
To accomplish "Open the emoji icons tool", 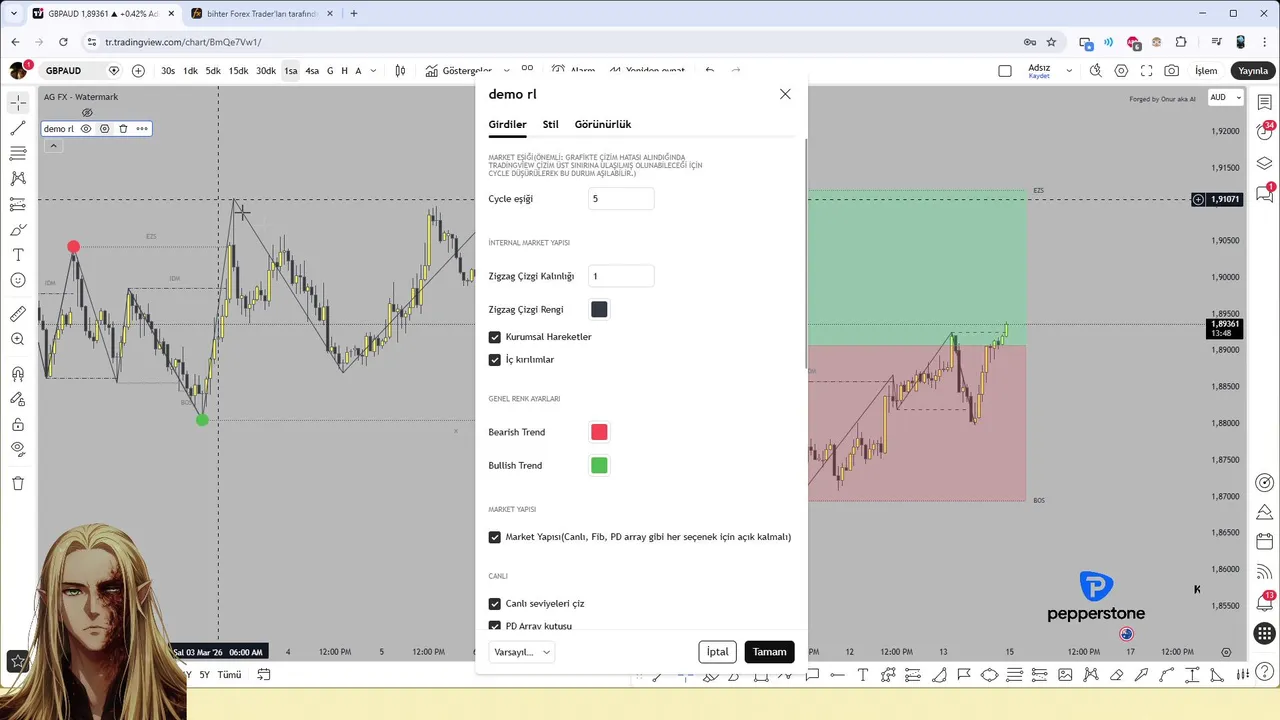I will click(18, 281).
